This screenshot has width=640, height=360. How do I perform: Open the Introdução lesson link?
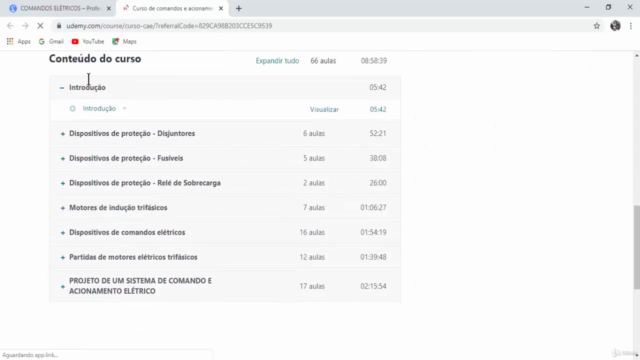pyautogui.click(x=99, y=109)
